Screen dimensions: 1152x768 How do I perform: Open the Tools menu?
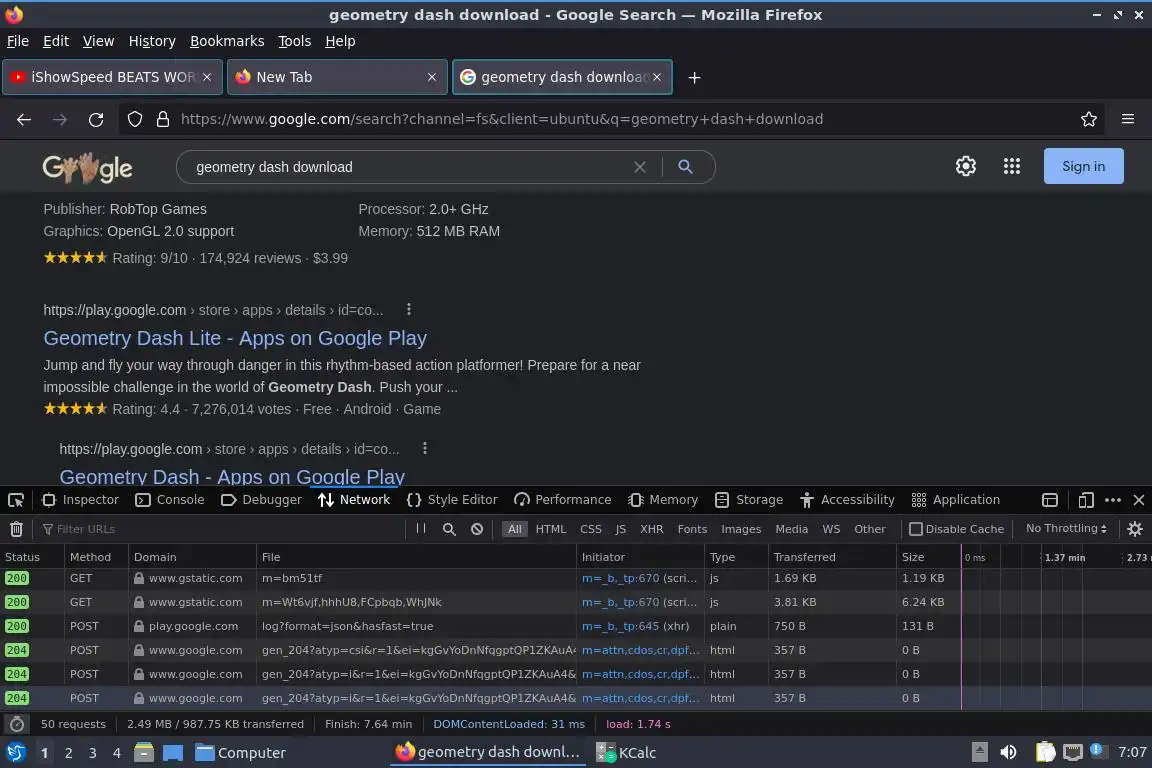coord(295,41)
